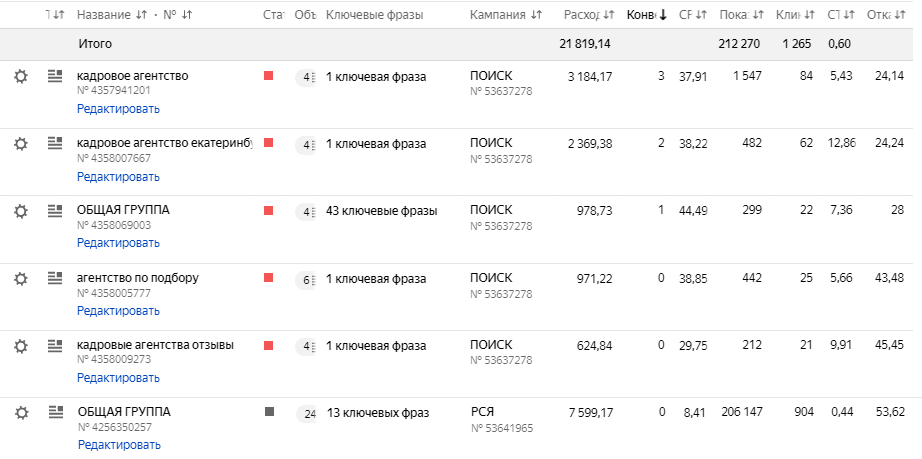
Task: Click 'Редактировать' under 'кадровые агентства отзывы'
Action: click(x=118, y=378)
